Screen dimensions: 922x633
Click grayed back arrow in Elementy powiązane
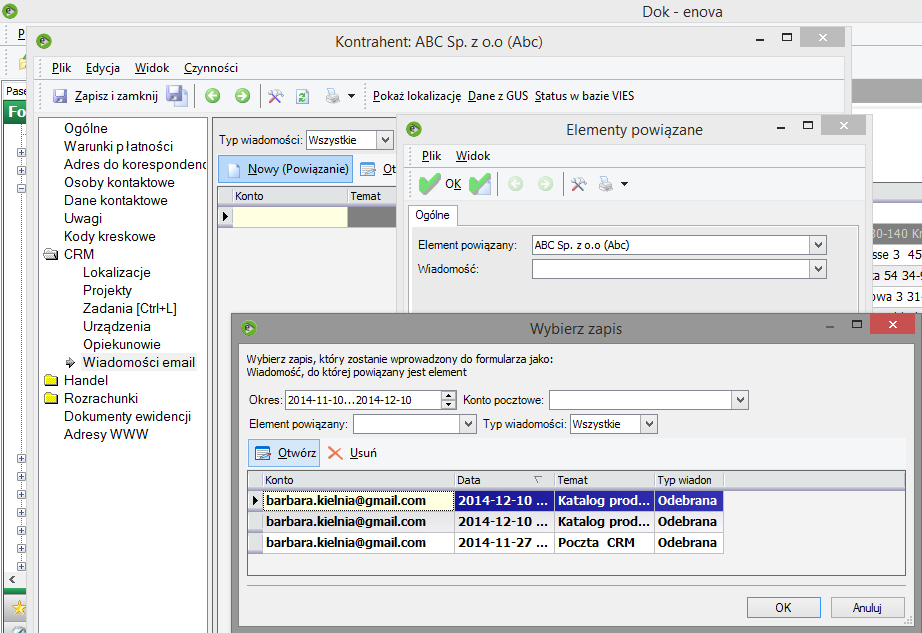click(x=516, y=184)
